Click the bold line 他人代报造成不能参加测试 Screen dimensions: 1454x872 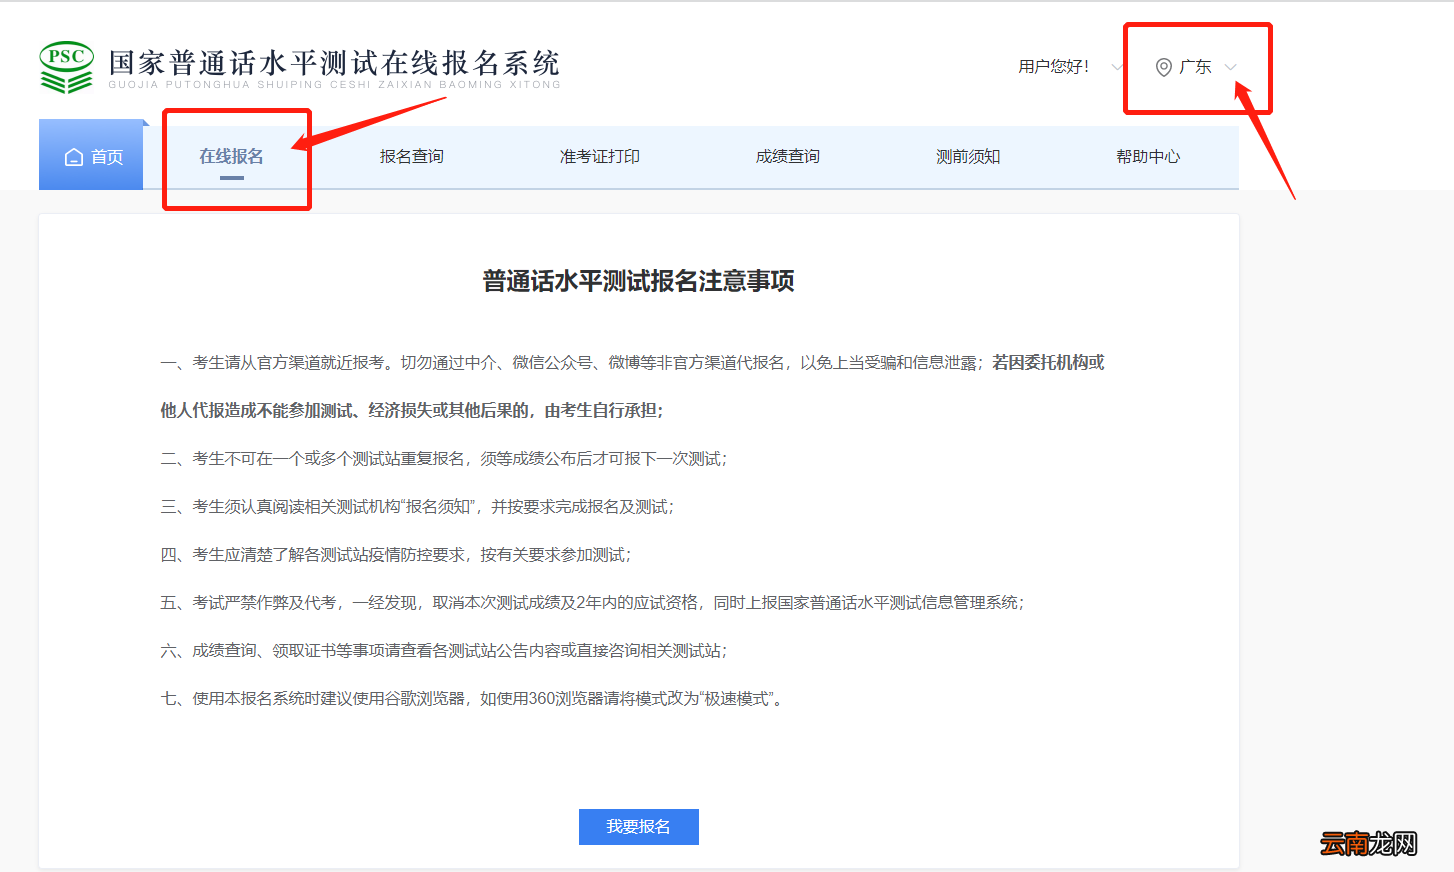(x=412, y=411)
